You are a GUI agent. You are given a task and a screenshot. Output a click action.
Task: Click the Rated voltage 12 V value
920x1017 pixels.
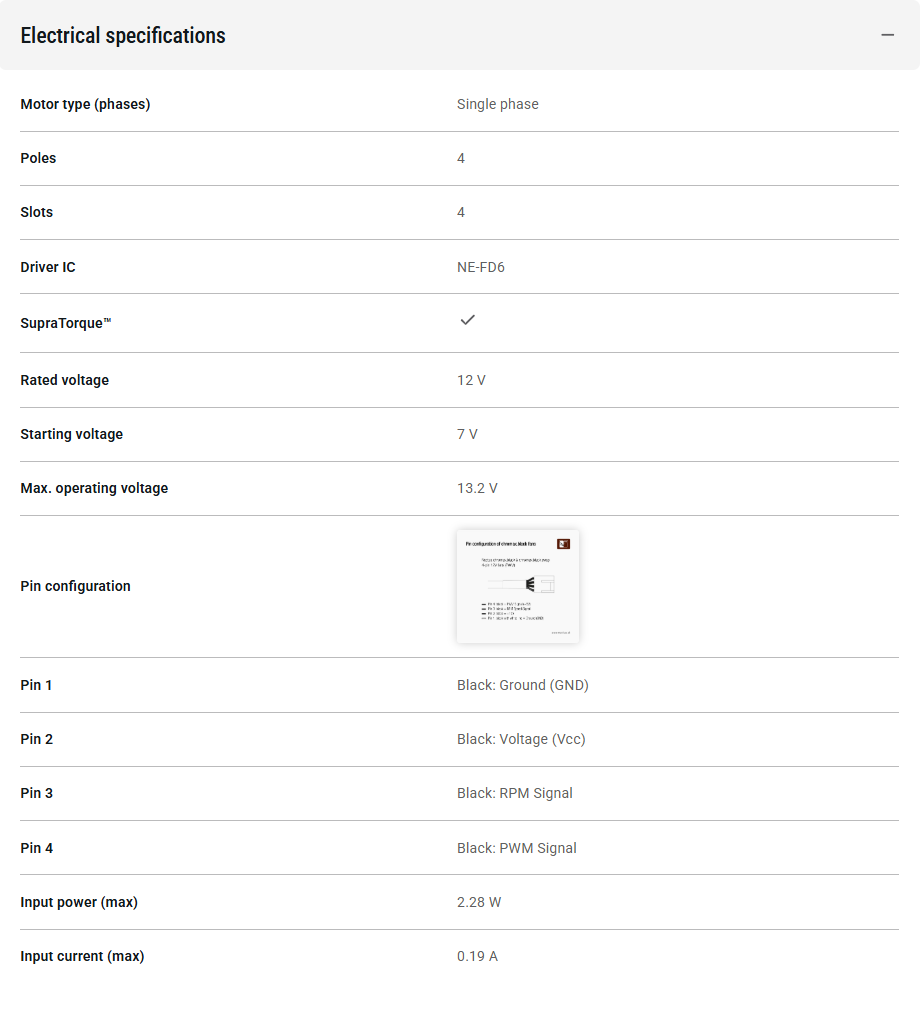tap(471, 380)
